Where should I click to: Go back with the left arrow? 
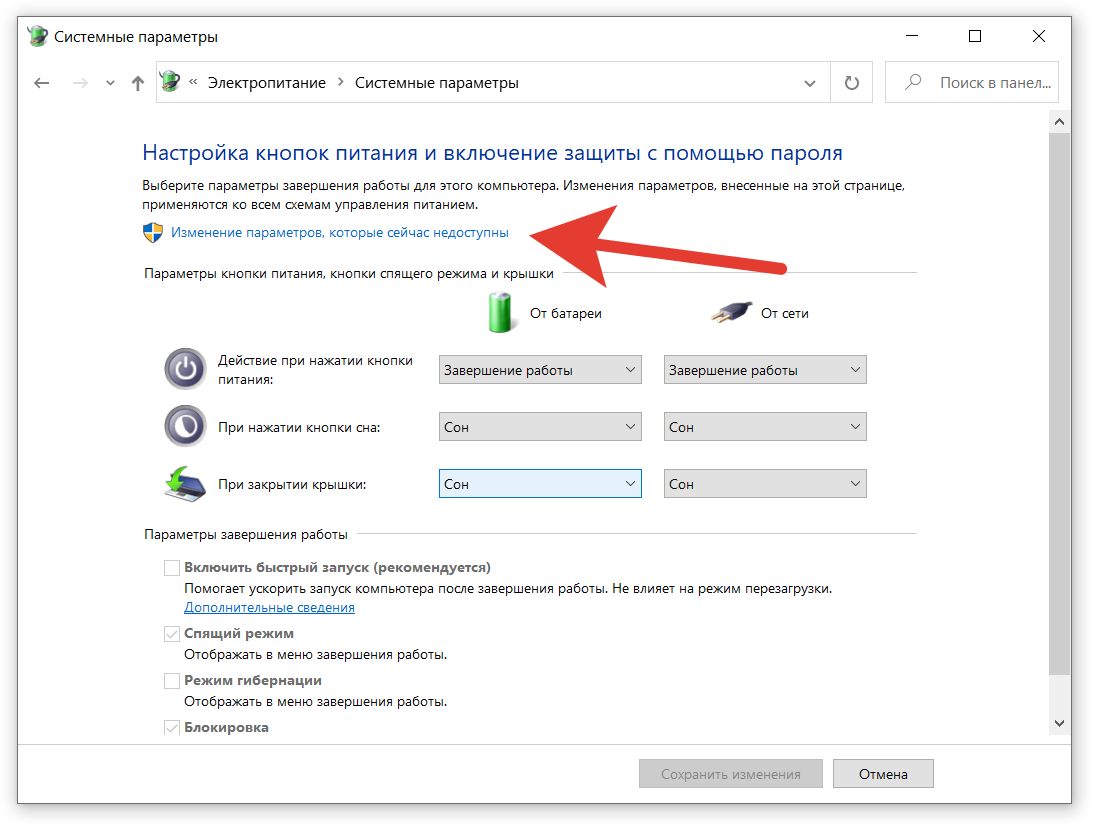42,83
